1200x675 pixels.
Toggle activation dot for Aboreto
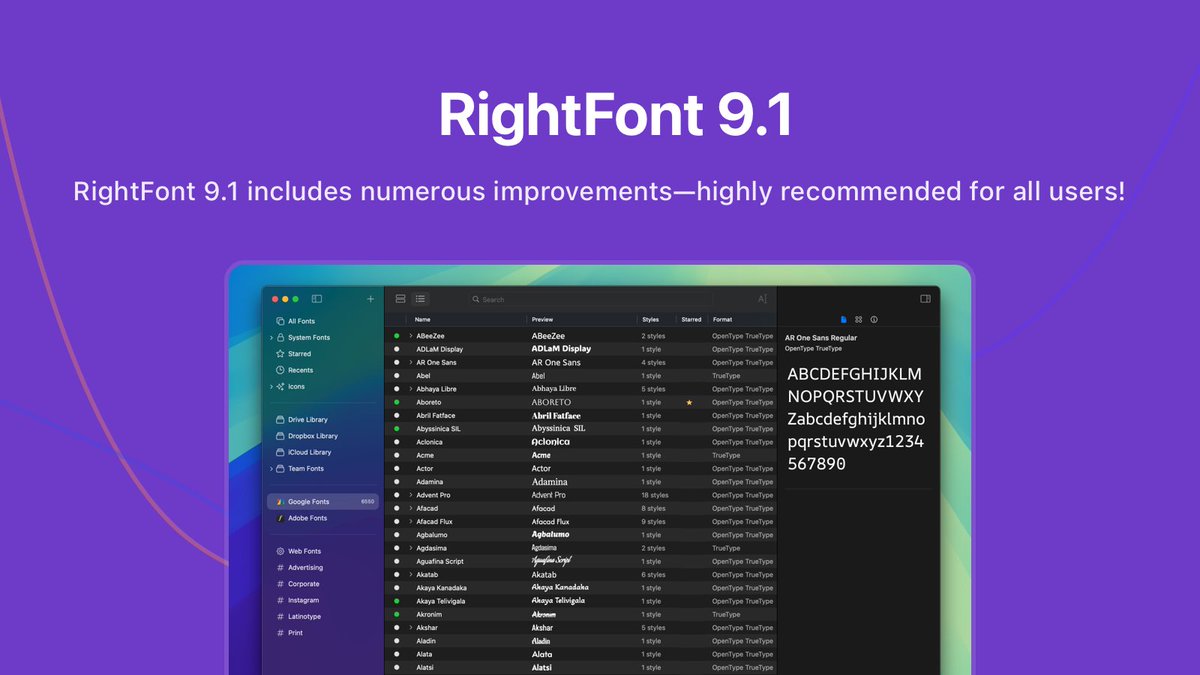[396, 402]
